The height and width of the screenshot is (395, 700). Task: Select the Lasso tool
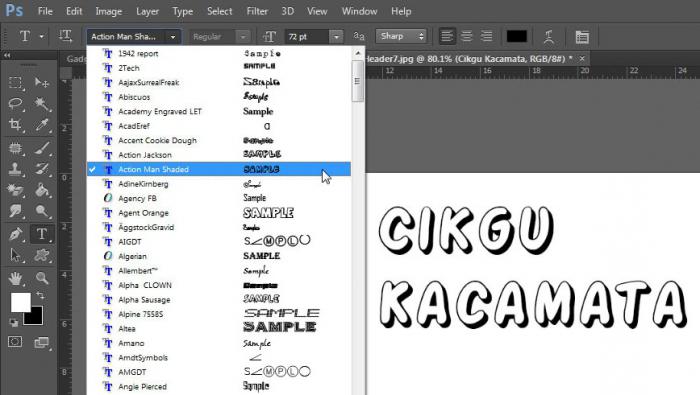[15, 104]
